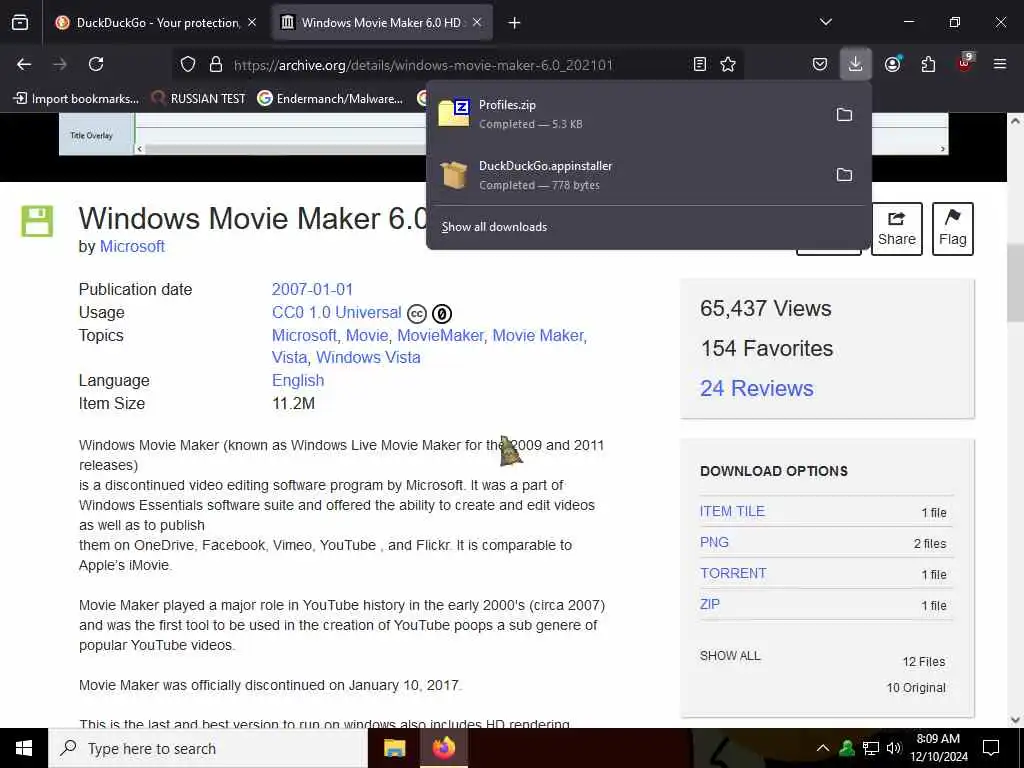Open uBlock extension icon with badge
The width and height of the screenshot is (1024, 768).
click(x=965, y=63)
